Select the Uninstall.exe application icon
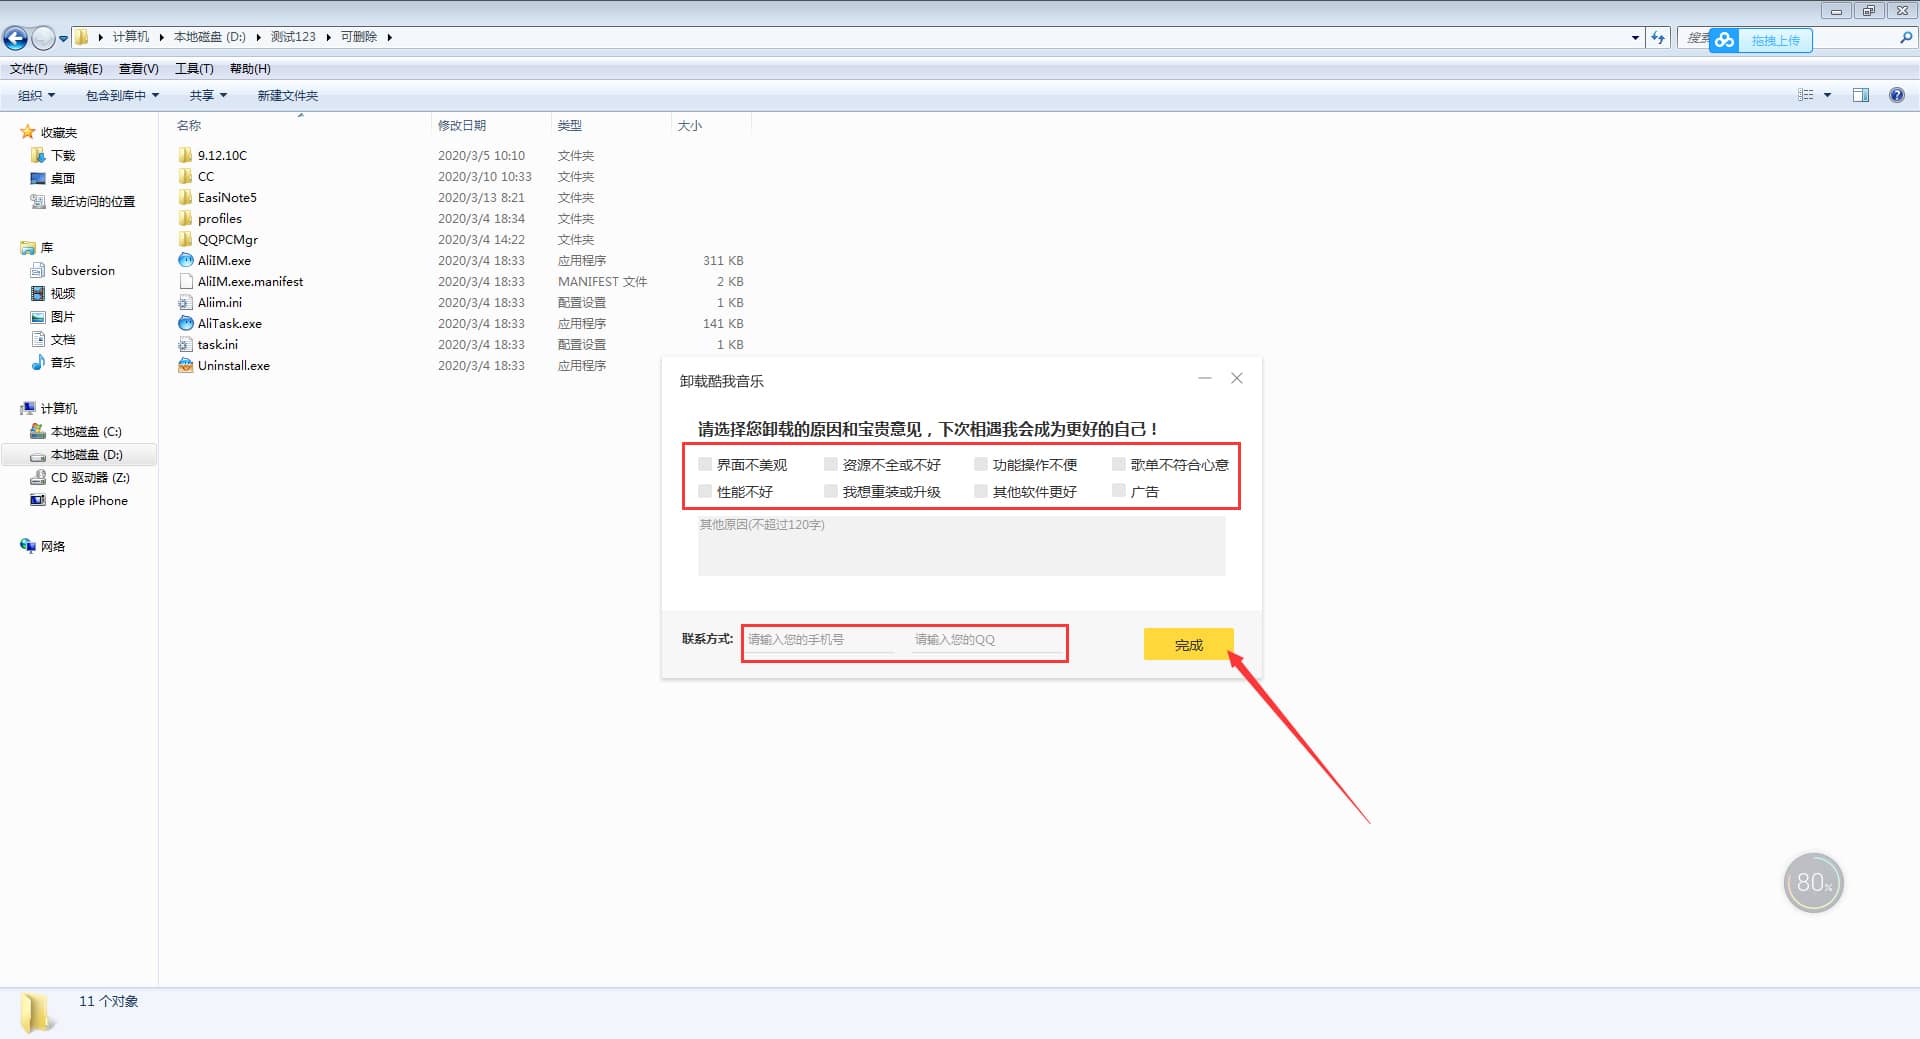Image resolution: width=1920 pixels, height=1039 pixels. click(185, 365)
